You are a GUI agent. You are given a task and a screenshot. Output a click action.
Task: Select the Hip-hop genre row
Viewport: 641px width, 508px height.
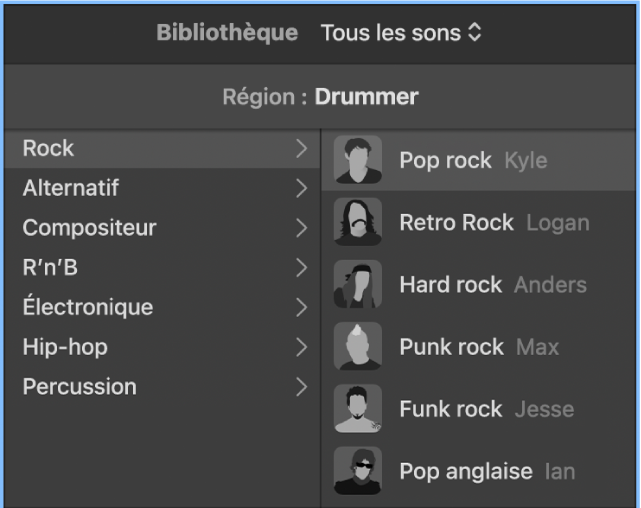pos(162,347)
